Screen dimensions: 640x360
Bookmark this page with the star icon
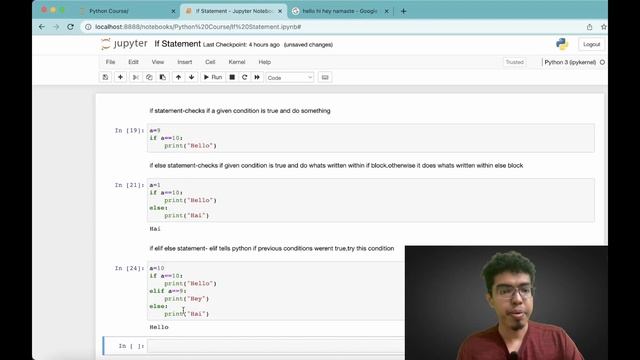click(x=604, y=27)
